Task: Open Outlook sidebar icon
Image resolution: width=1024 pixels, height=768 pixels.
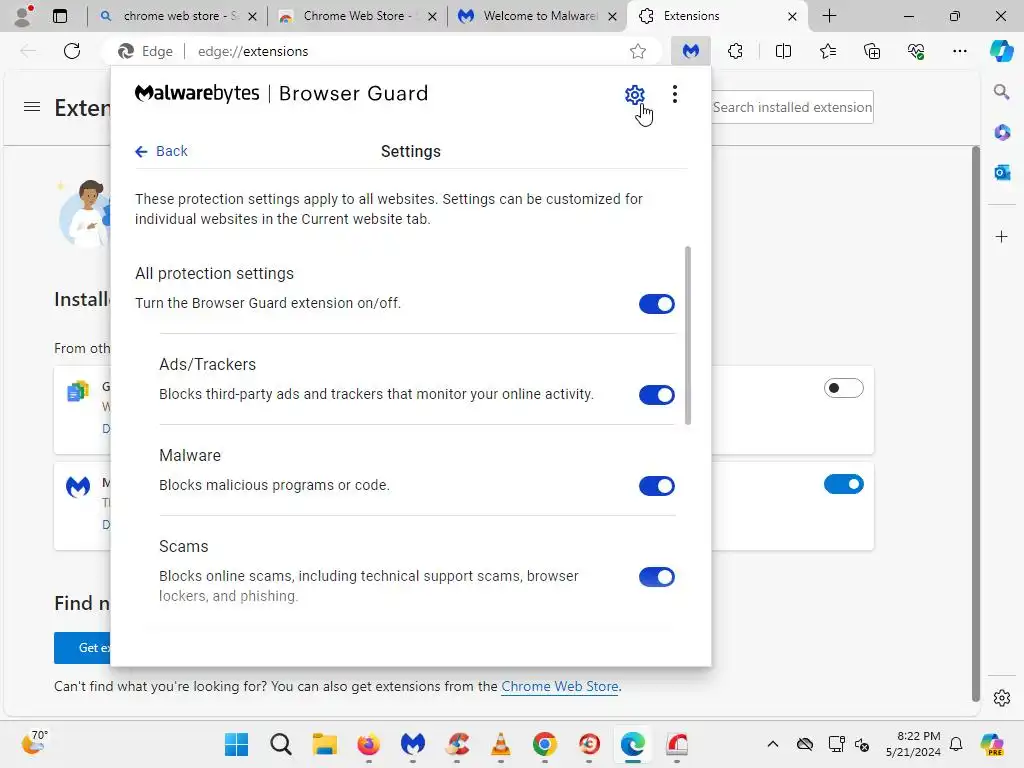Action: pyautogui.click(x=1002, y=172)
